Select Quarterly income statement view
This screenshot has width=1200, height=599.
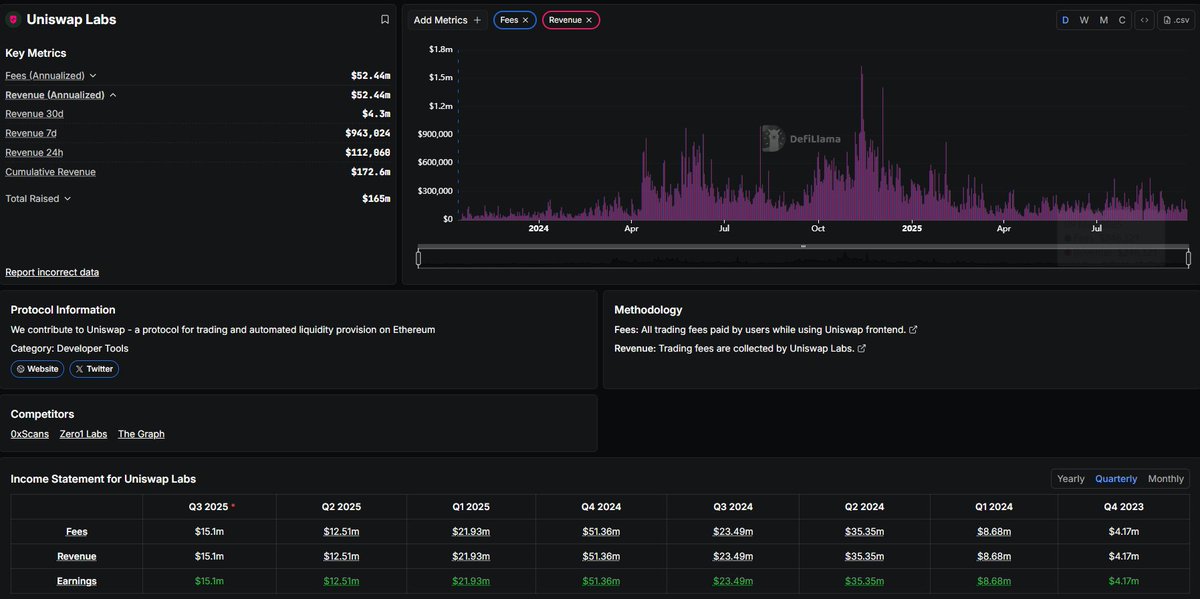tap(1116, 479)
